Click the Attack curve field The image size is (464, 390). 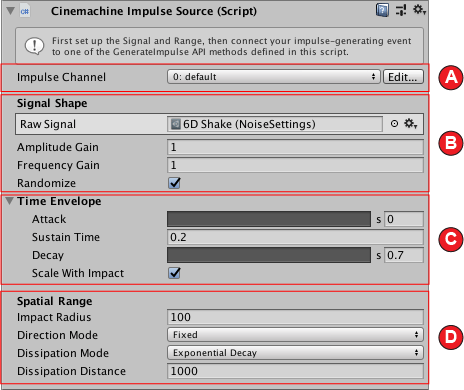pyautogui.click(x=269, y=219)
